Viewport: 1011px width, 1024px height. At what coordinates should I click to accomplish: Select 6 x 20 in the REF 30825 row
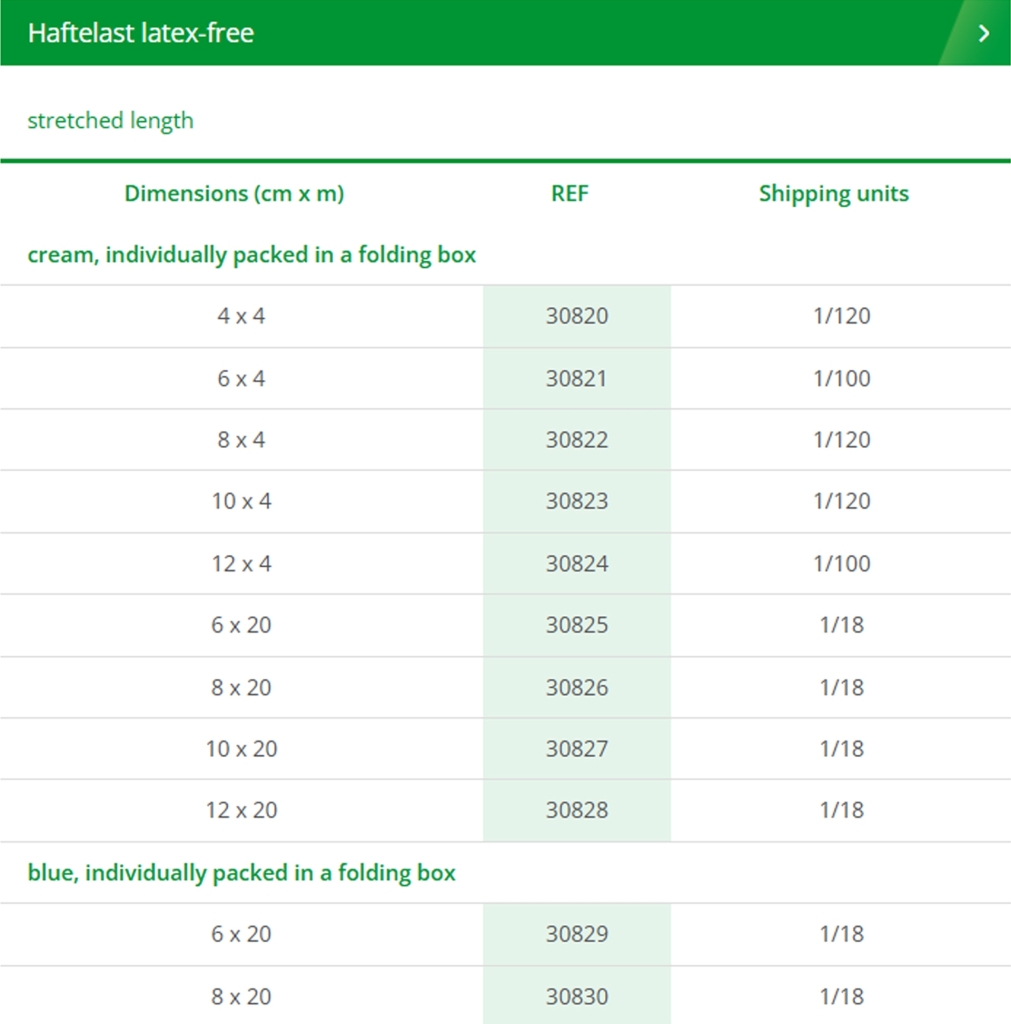(242, 625)
